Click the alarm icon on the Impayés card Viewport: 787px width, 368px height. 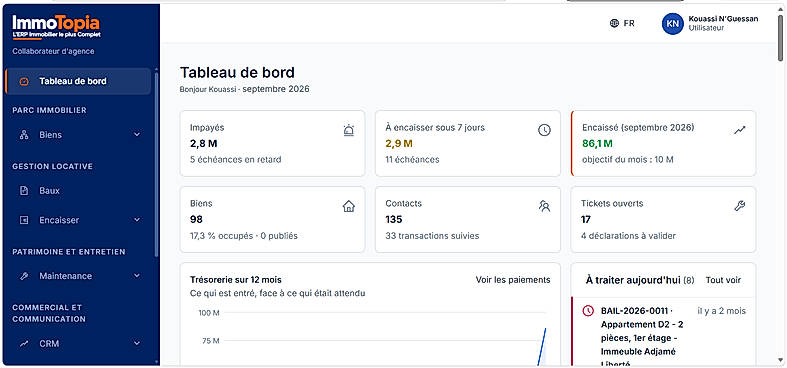(x=349, y=131)
